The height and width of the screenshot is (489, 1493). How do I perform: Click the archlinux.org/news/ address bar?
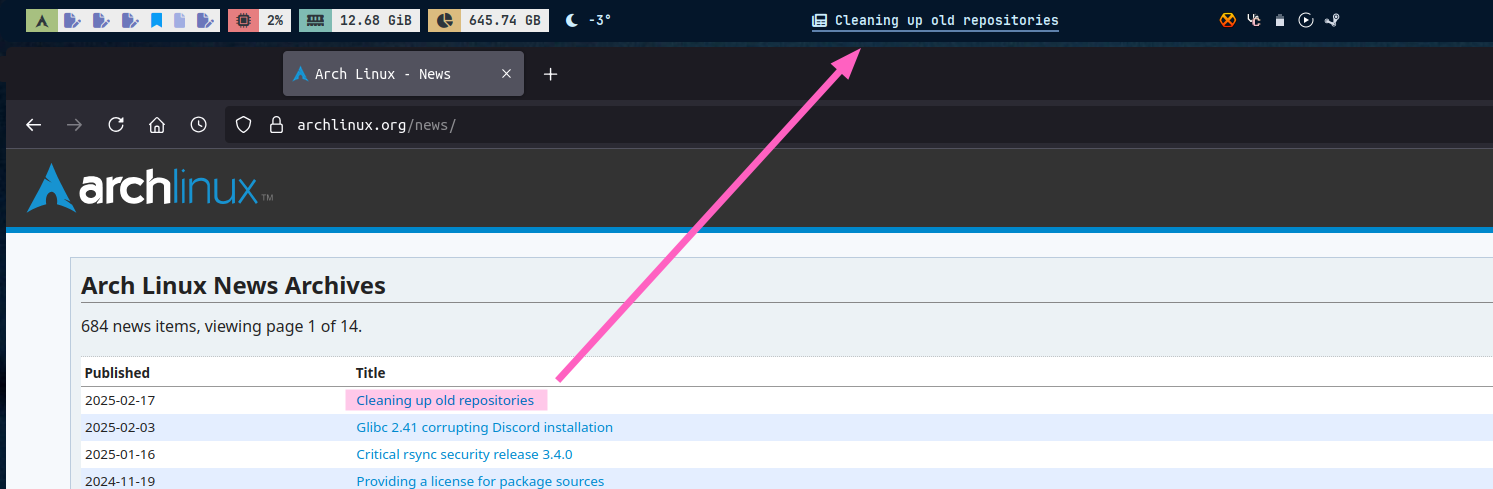(600, 125)
